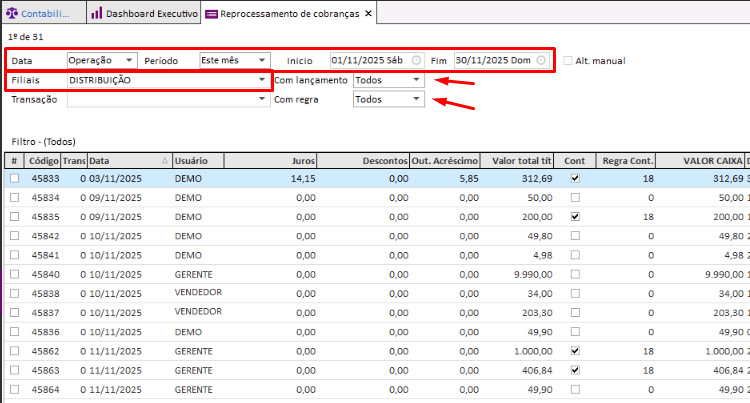Viewport: 750px width, 403px height.
Task: Click the Dashboard Executivo chart icon
Action: [x=96, y=13]
